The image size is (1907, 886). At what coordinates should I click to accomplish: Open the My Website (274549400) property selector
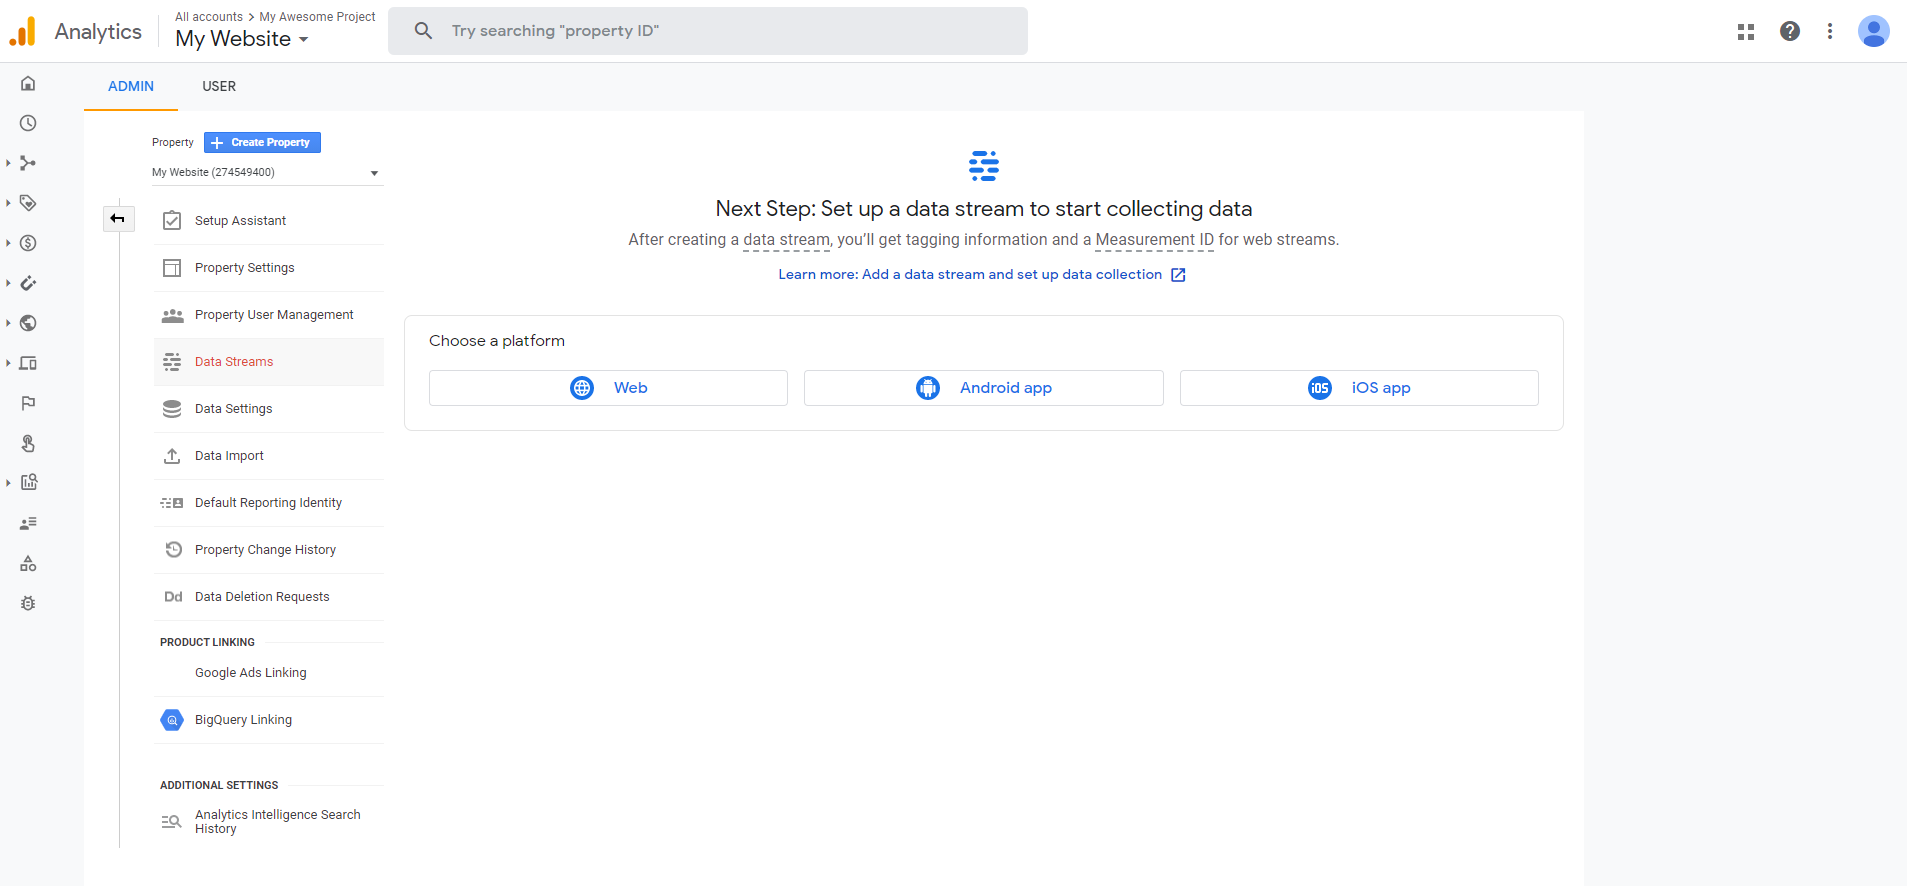(267, 172)
